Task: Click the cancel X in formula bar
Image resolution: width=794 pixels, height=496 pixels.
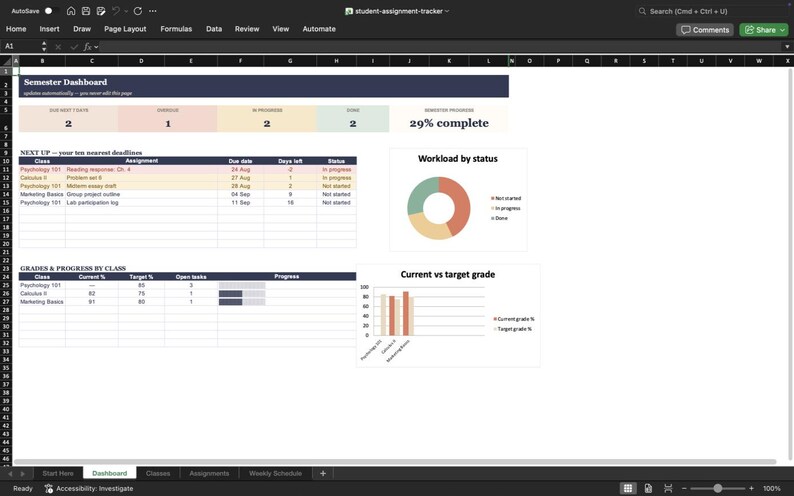Action: (58, 47)
